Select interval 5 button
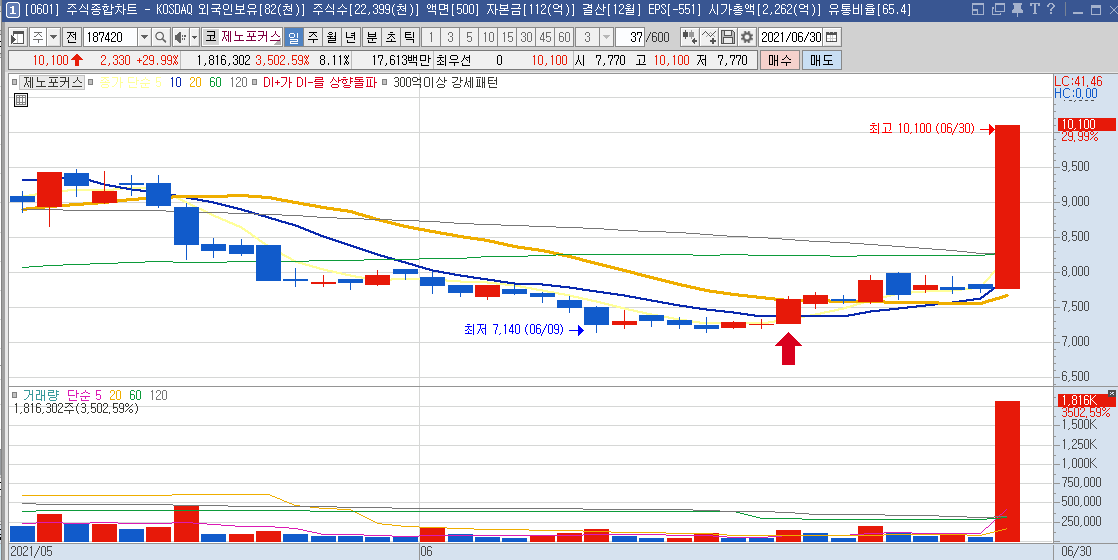Image resolution: width=1118 pixels, height=560 pixels. 469,37
